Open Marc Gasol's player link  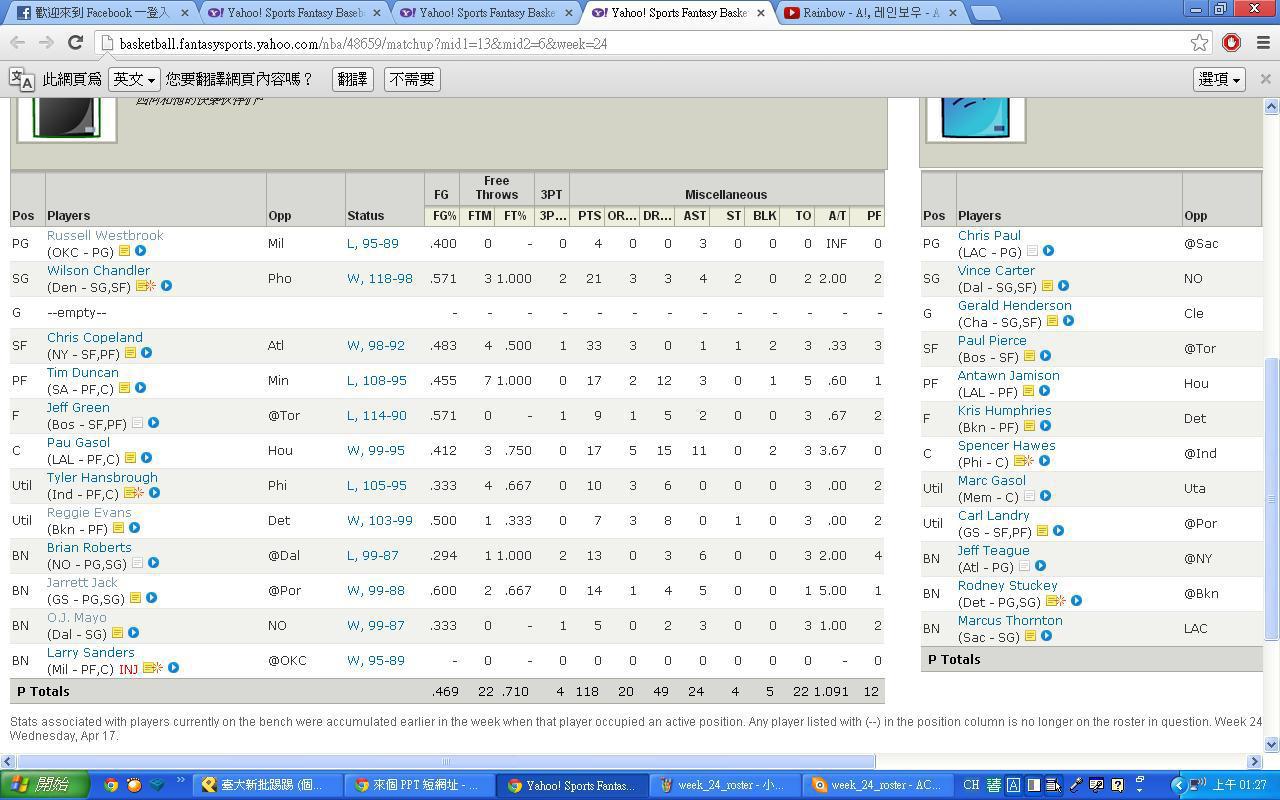(992, 481)
